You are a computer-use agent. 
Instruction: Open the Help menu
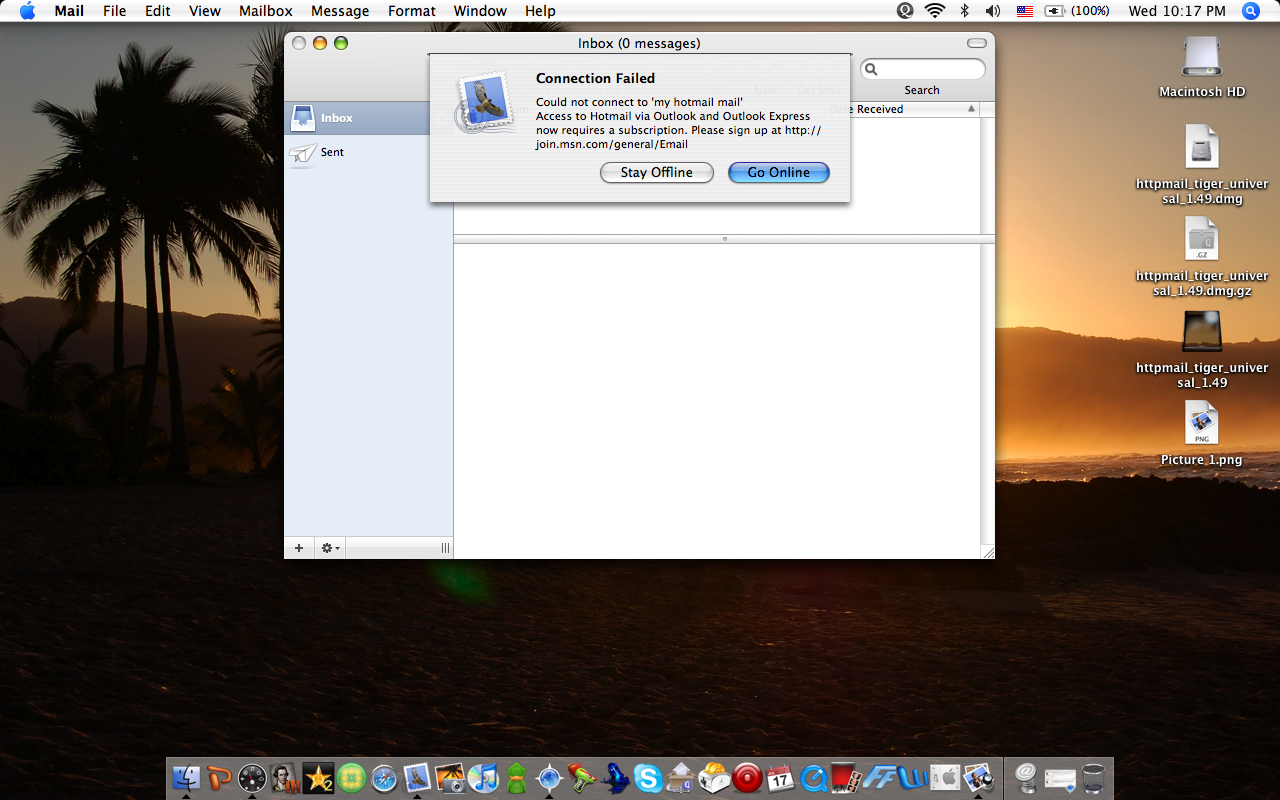540,11
